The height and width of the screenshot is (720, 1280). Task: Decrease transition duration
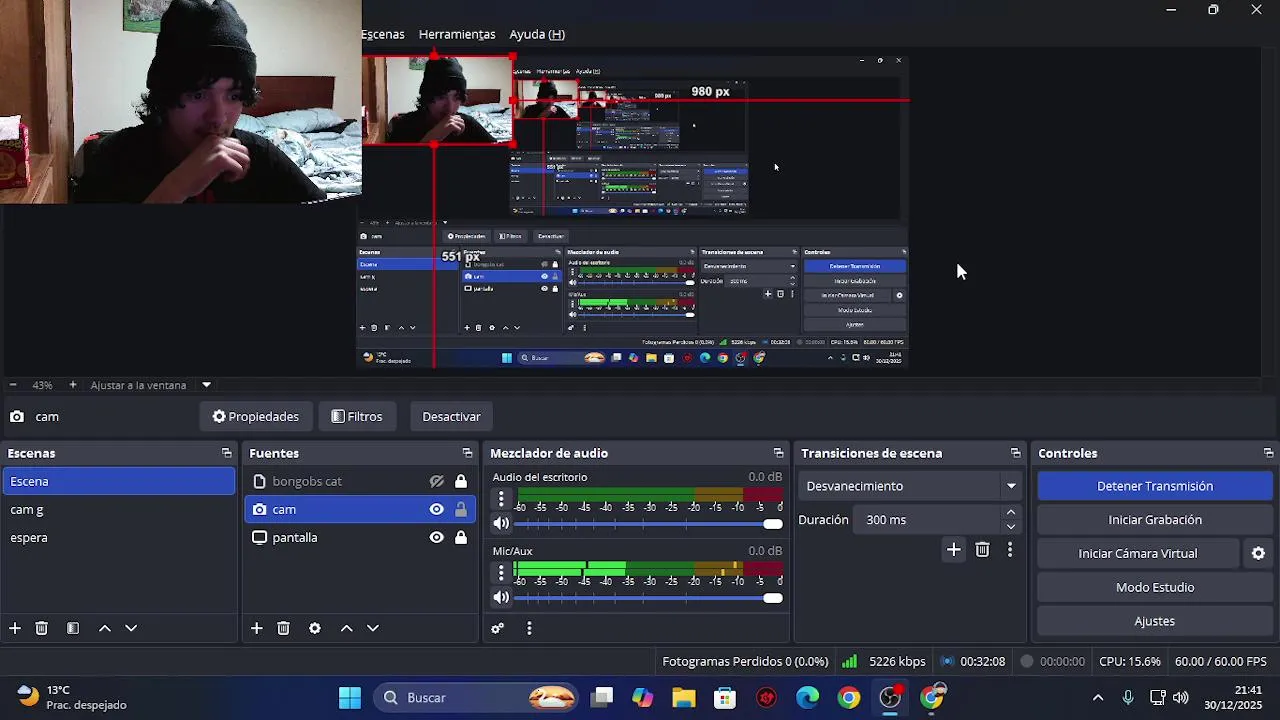coord(1010,527)
